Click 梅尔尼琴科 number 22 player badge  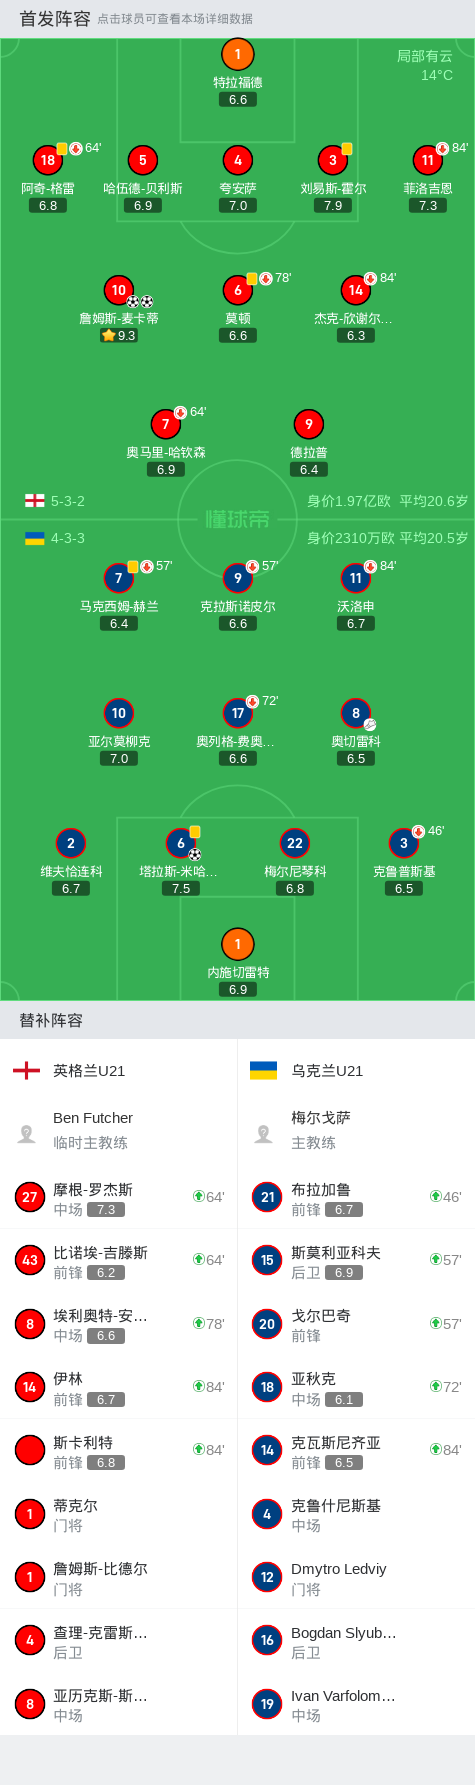[295, 843]
